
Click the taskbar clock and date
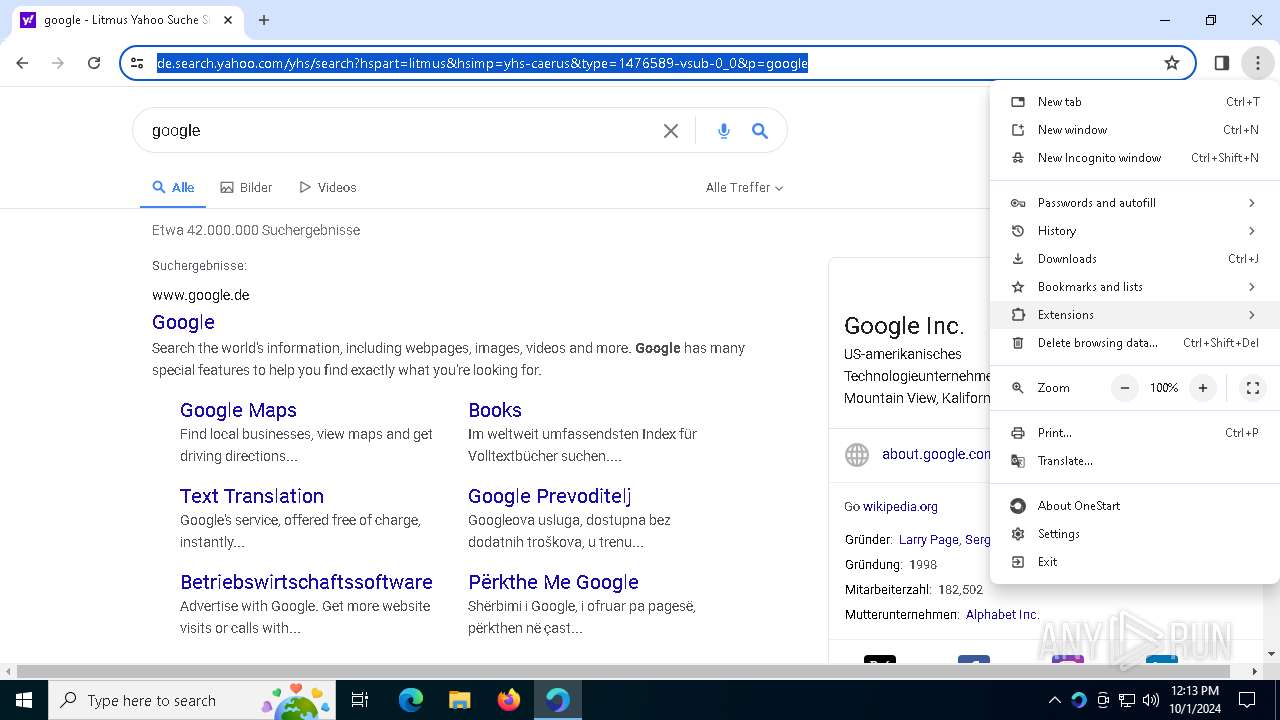[1194, 700]
